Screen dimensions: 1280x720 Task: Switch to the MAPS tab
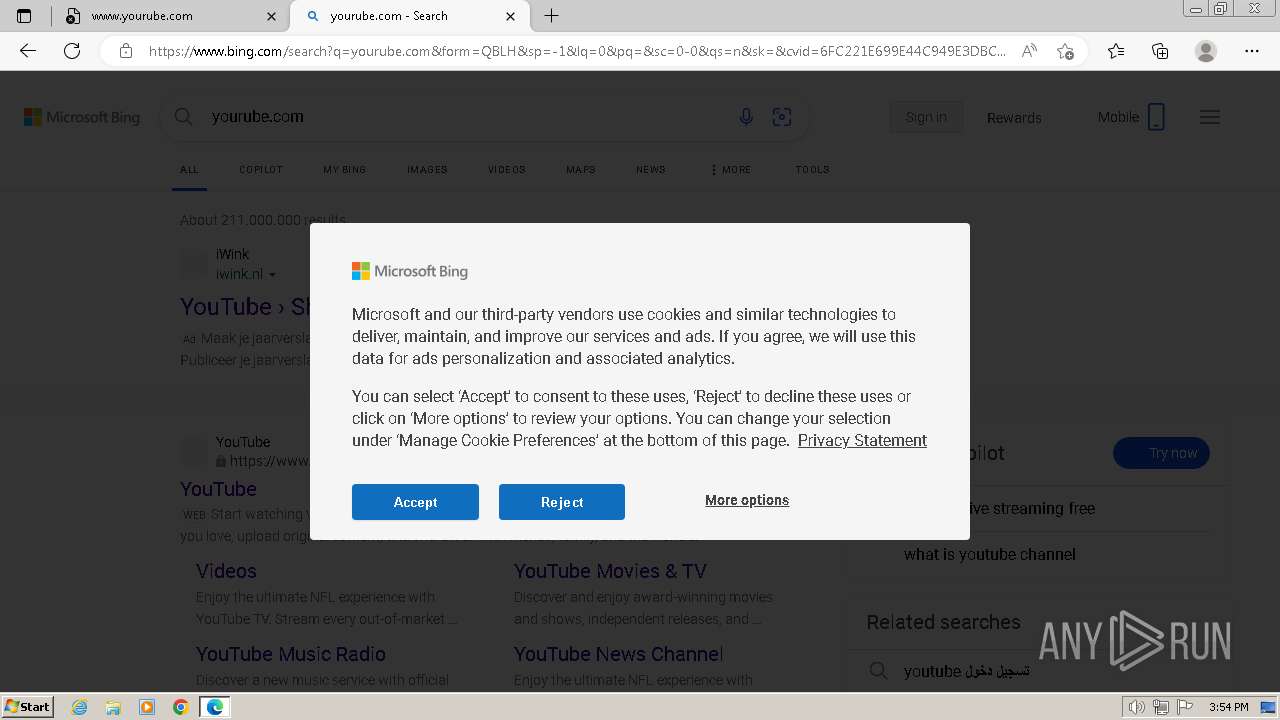(581, 169)
